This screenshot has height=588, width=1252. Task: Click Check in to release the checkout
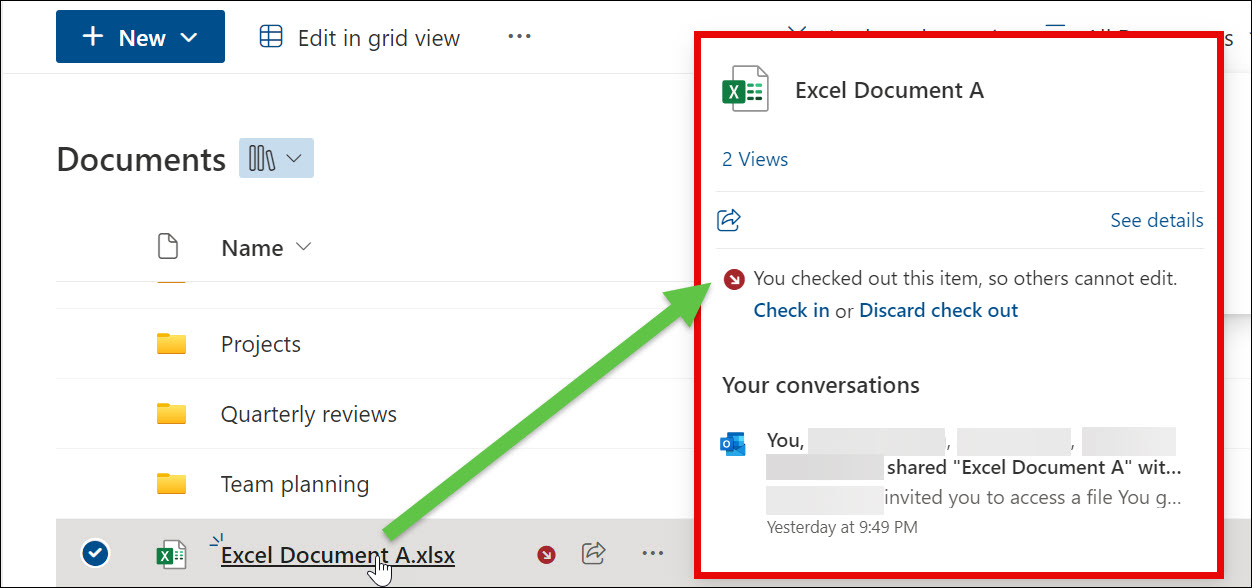coord(791,310)
